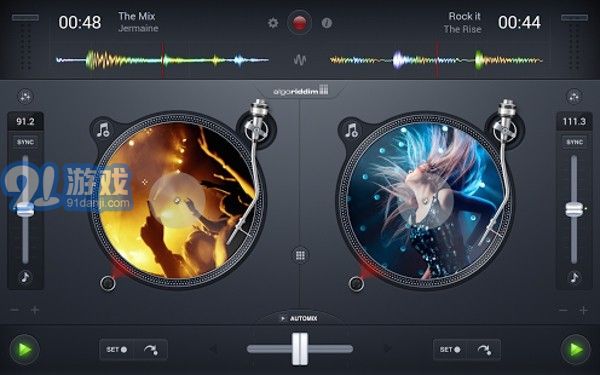Increase right deck tempo with plus button
Viewport: 600px width, 375px height.
584,310
